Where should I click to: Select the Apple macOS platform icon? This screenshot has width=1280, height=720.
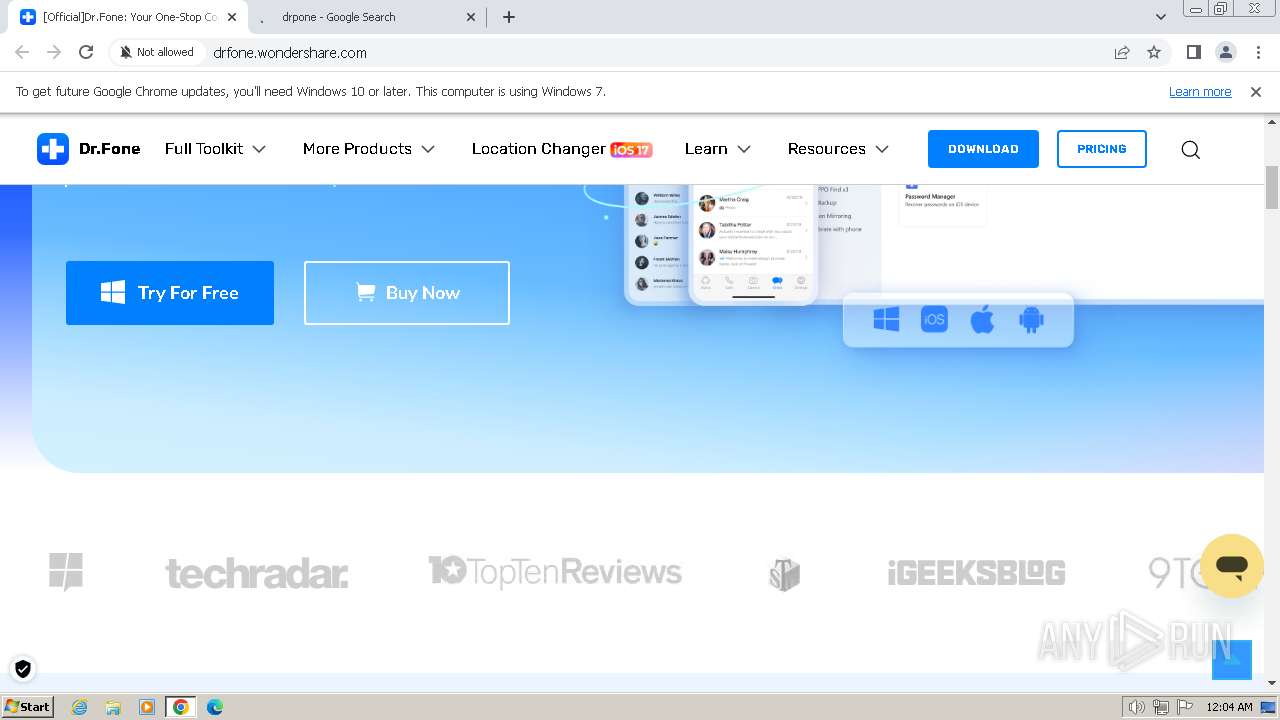click(982, 320)
